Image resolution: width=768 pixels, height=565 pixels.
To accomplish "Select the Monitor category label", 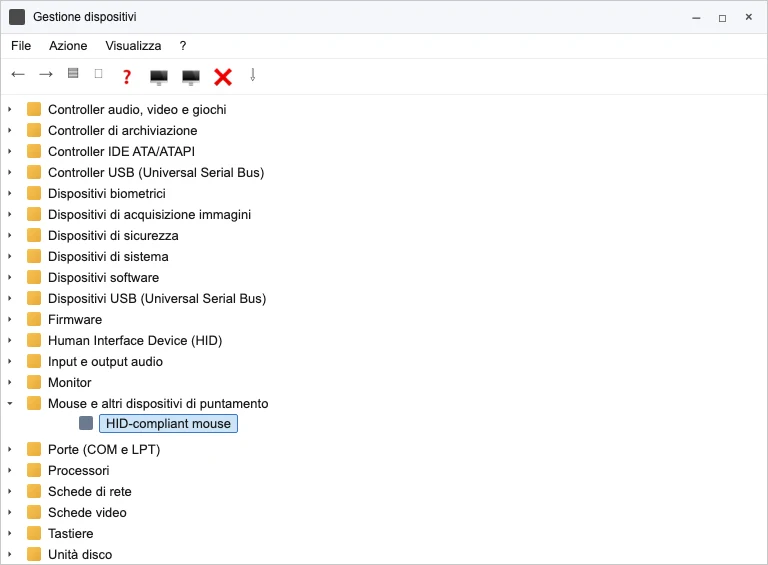I will click(x=70, y=382).
